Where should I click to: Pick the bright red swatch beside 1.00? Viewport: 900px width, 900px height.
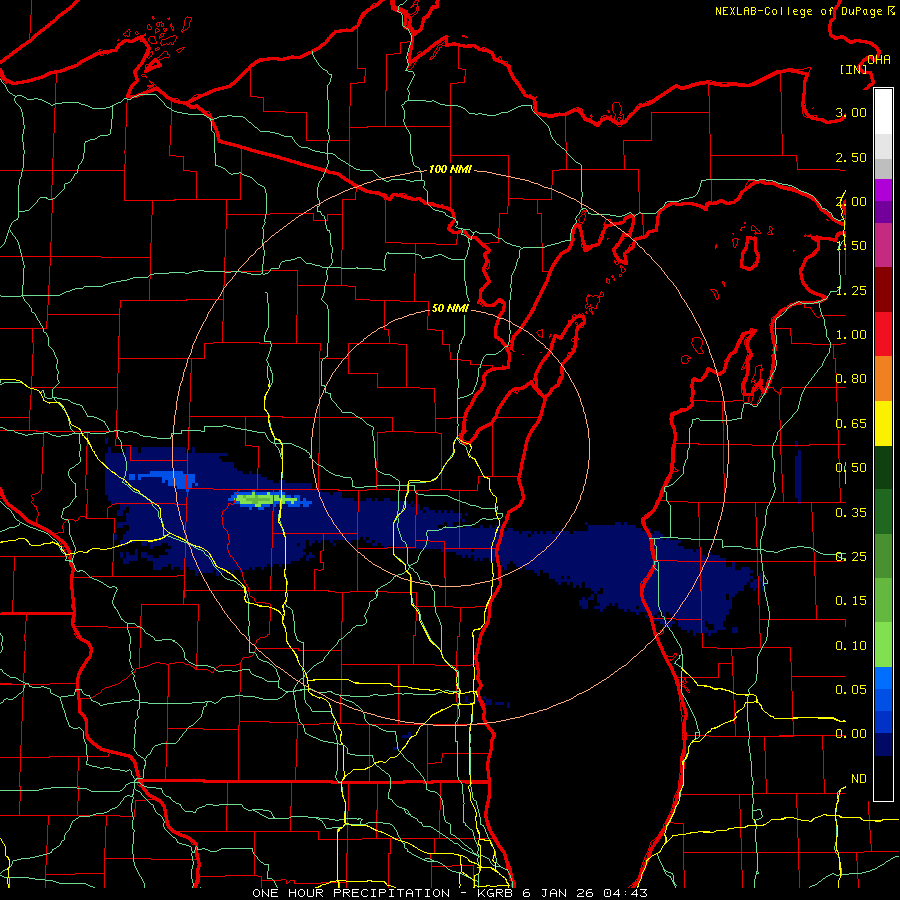[x=883, y=334]
